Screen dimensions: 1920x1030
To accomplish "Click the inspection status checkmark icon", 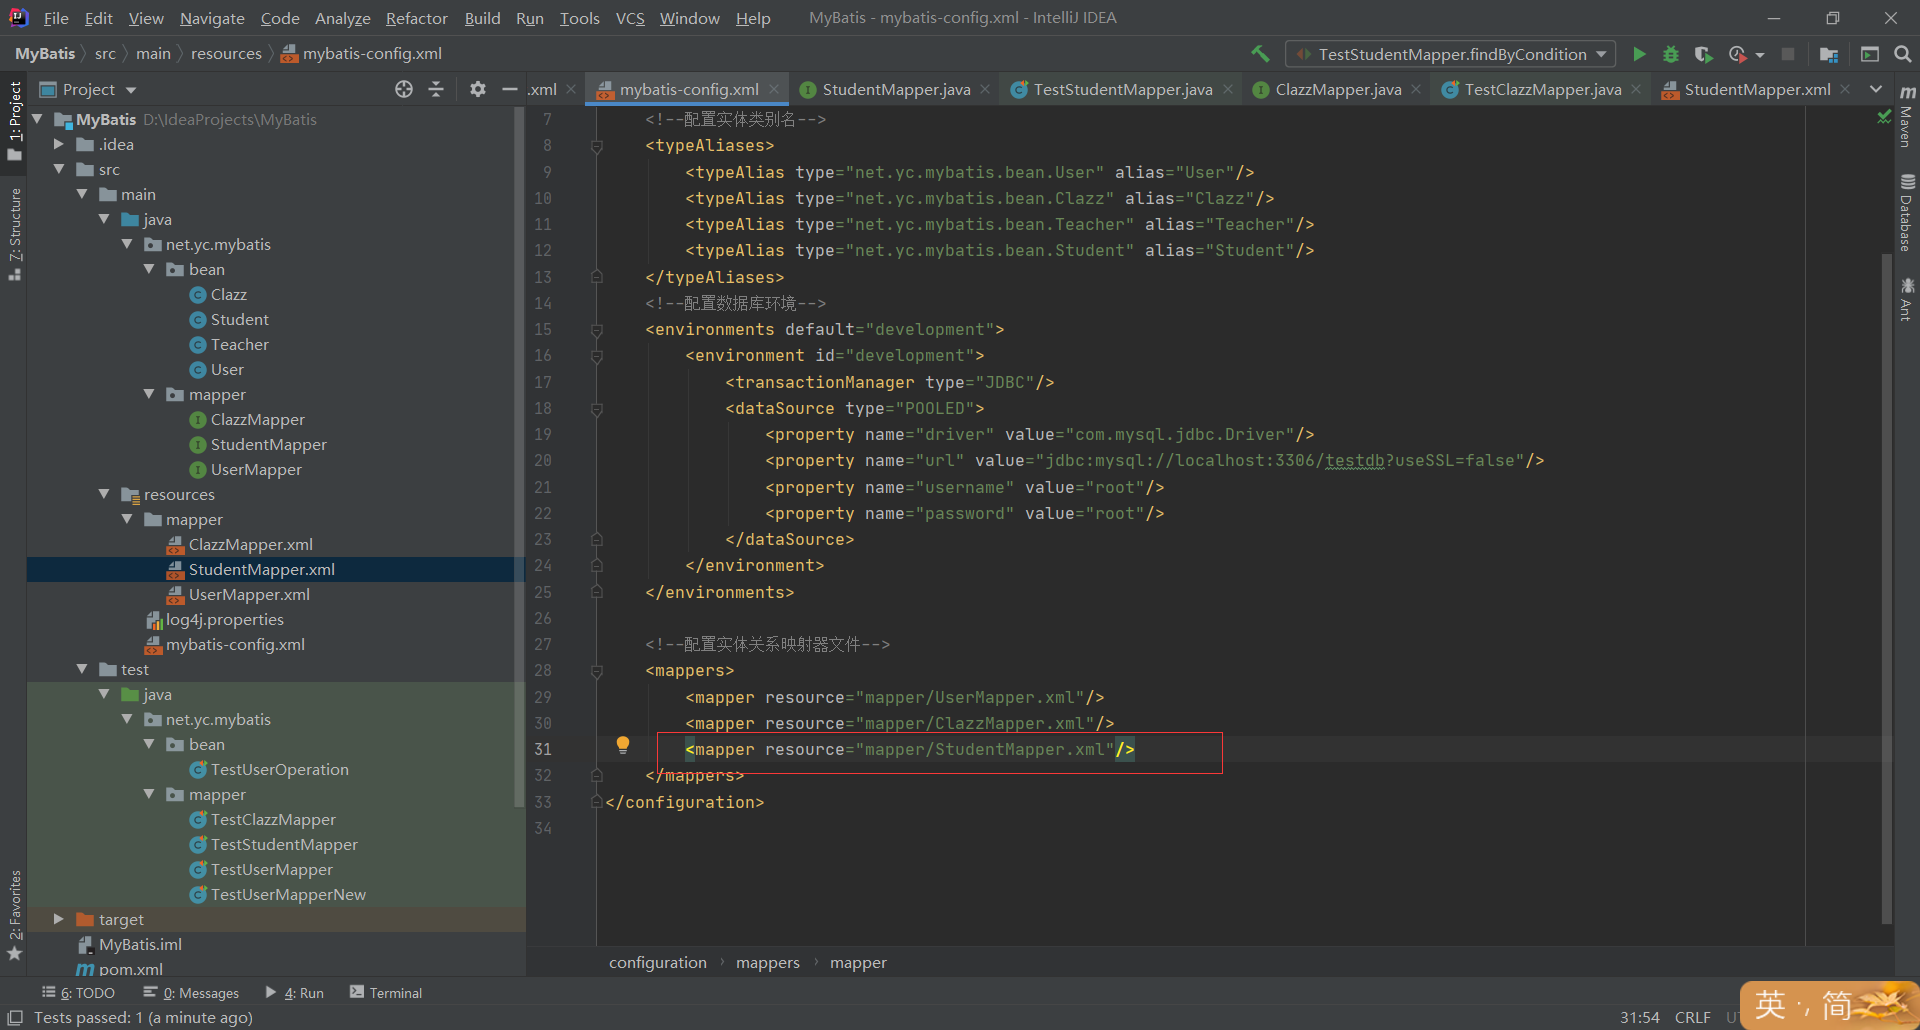I will pyautogui.click(x=1884, y=117).
